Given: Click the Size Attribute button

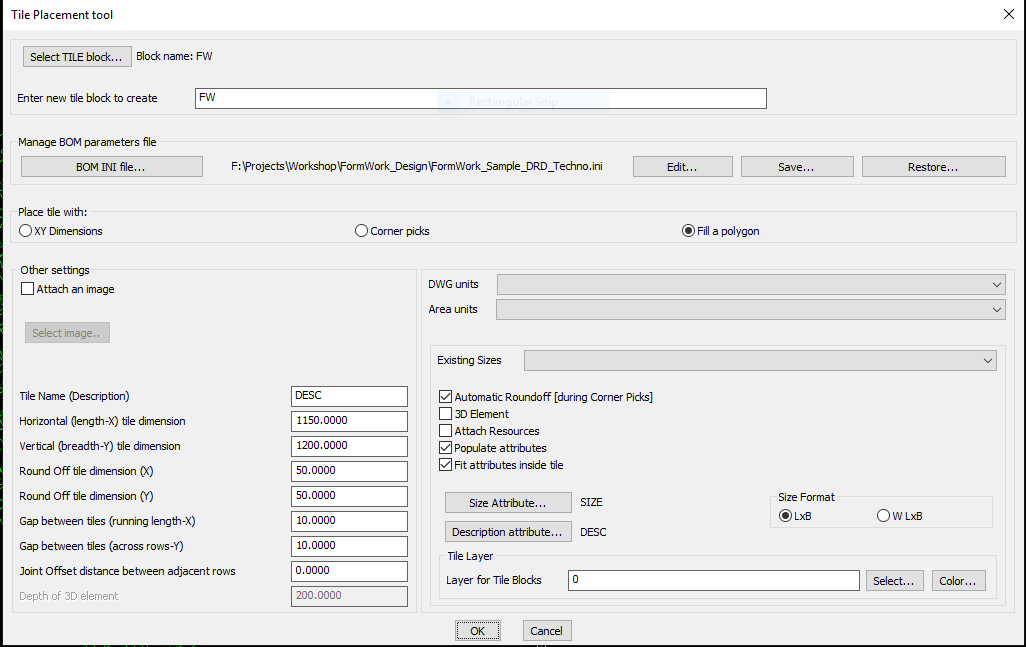Looking at the screenshot, I should 508,503.
